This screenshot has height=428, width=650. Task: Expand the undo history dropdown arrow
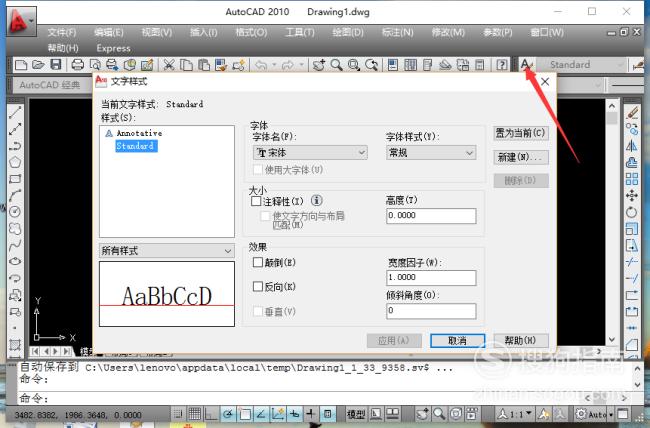coord(274,65)
